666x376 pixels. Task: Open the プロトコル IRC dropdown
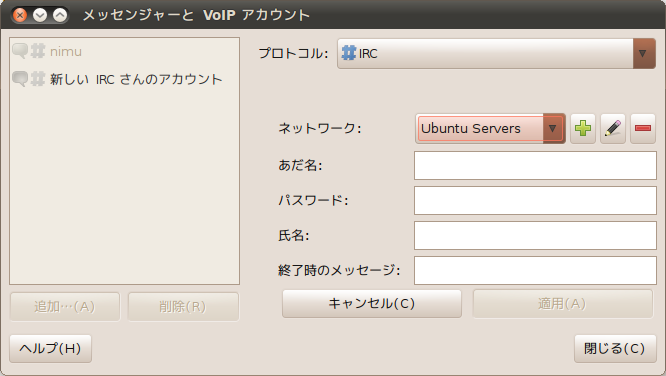497,54
